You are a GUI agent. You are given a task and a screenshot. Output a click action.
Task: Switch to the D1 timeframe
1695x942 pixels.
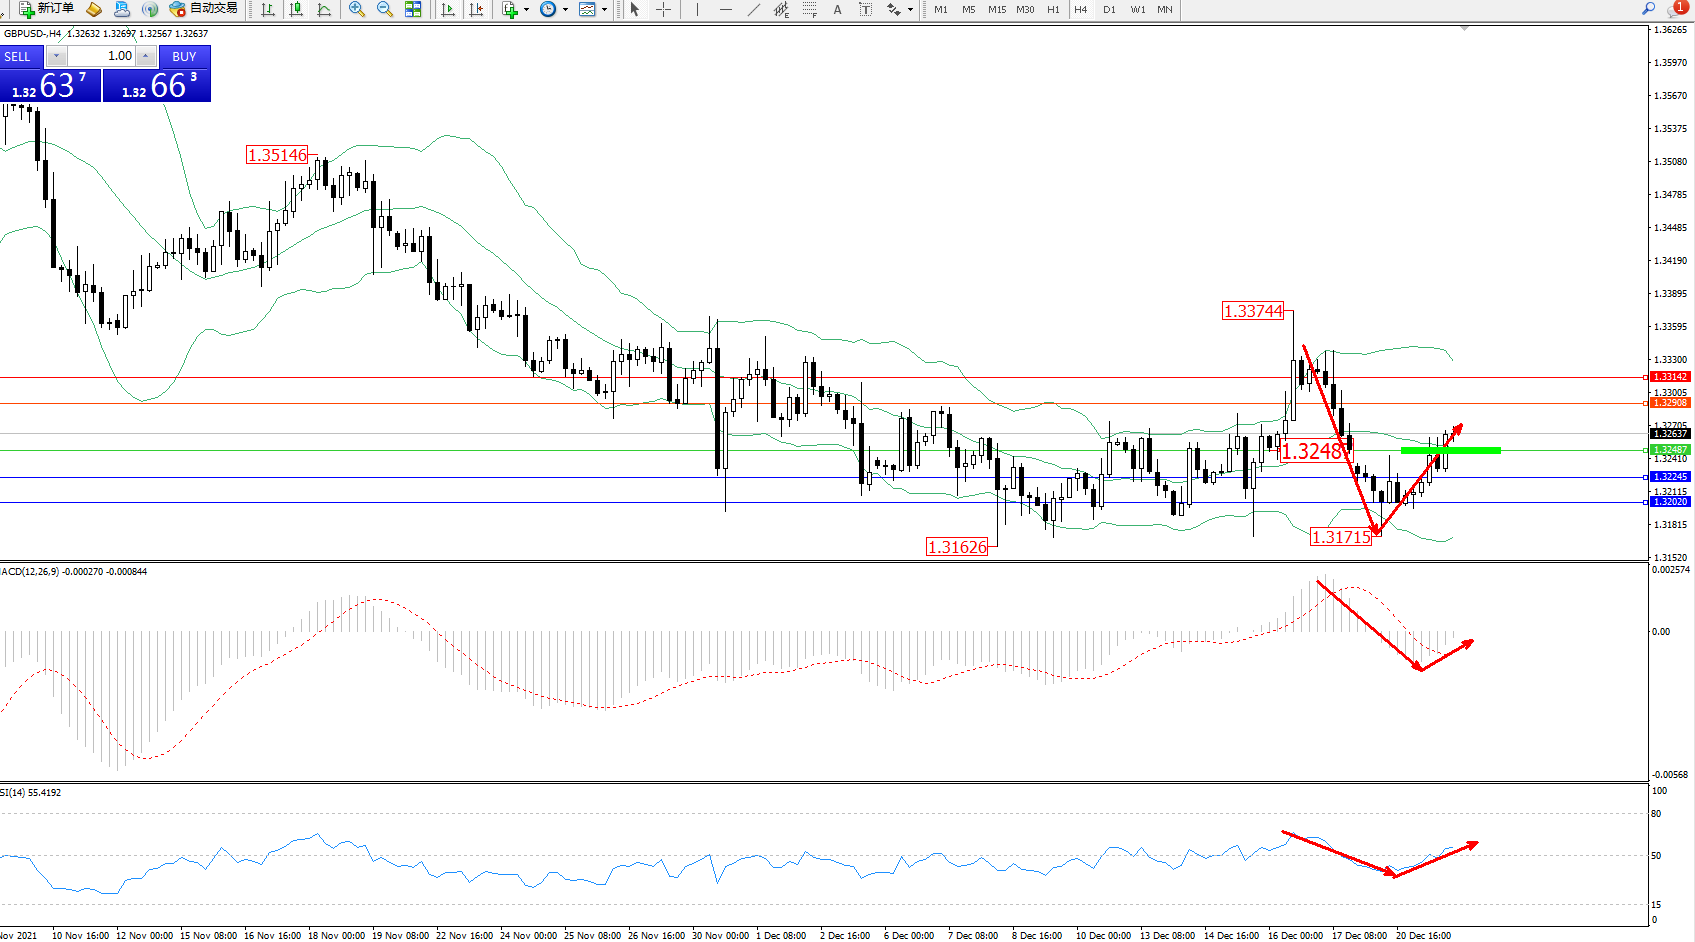coord(1109,10)
